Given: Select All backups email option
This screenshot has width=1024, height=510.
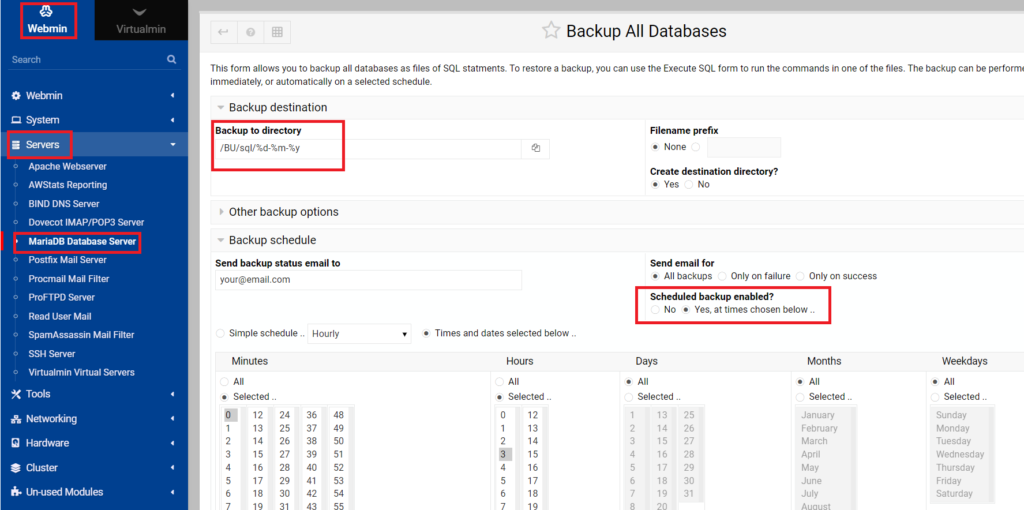Looking at the screenshot, I should tap(655, 276).
